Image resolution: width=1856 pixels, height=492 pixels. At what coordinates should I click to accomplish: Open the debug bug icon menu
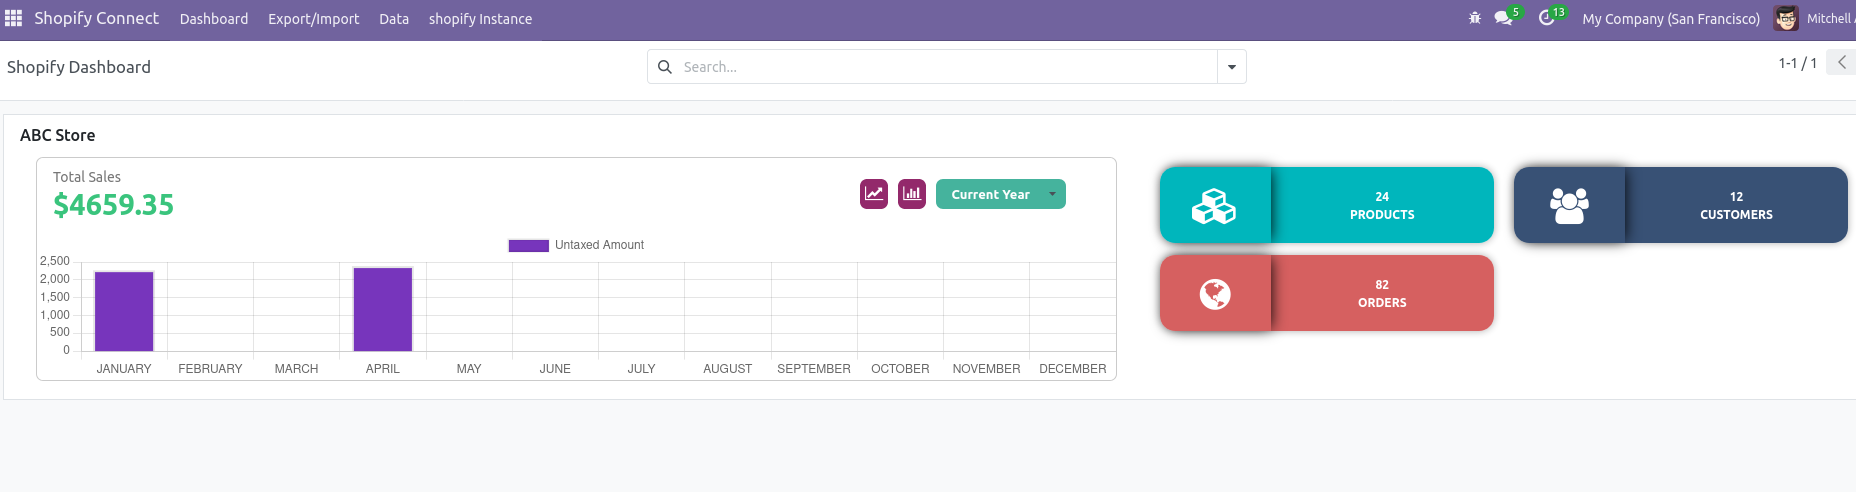pos(1475,18)
